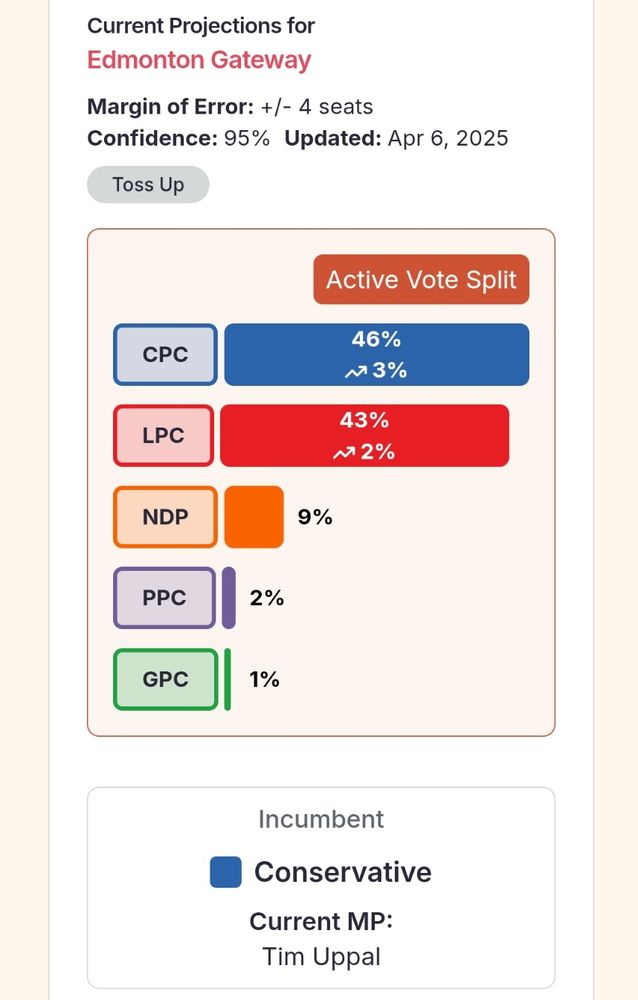Select the LPC party label
This screenshot has height=1000, width=638.
(163, 436)
